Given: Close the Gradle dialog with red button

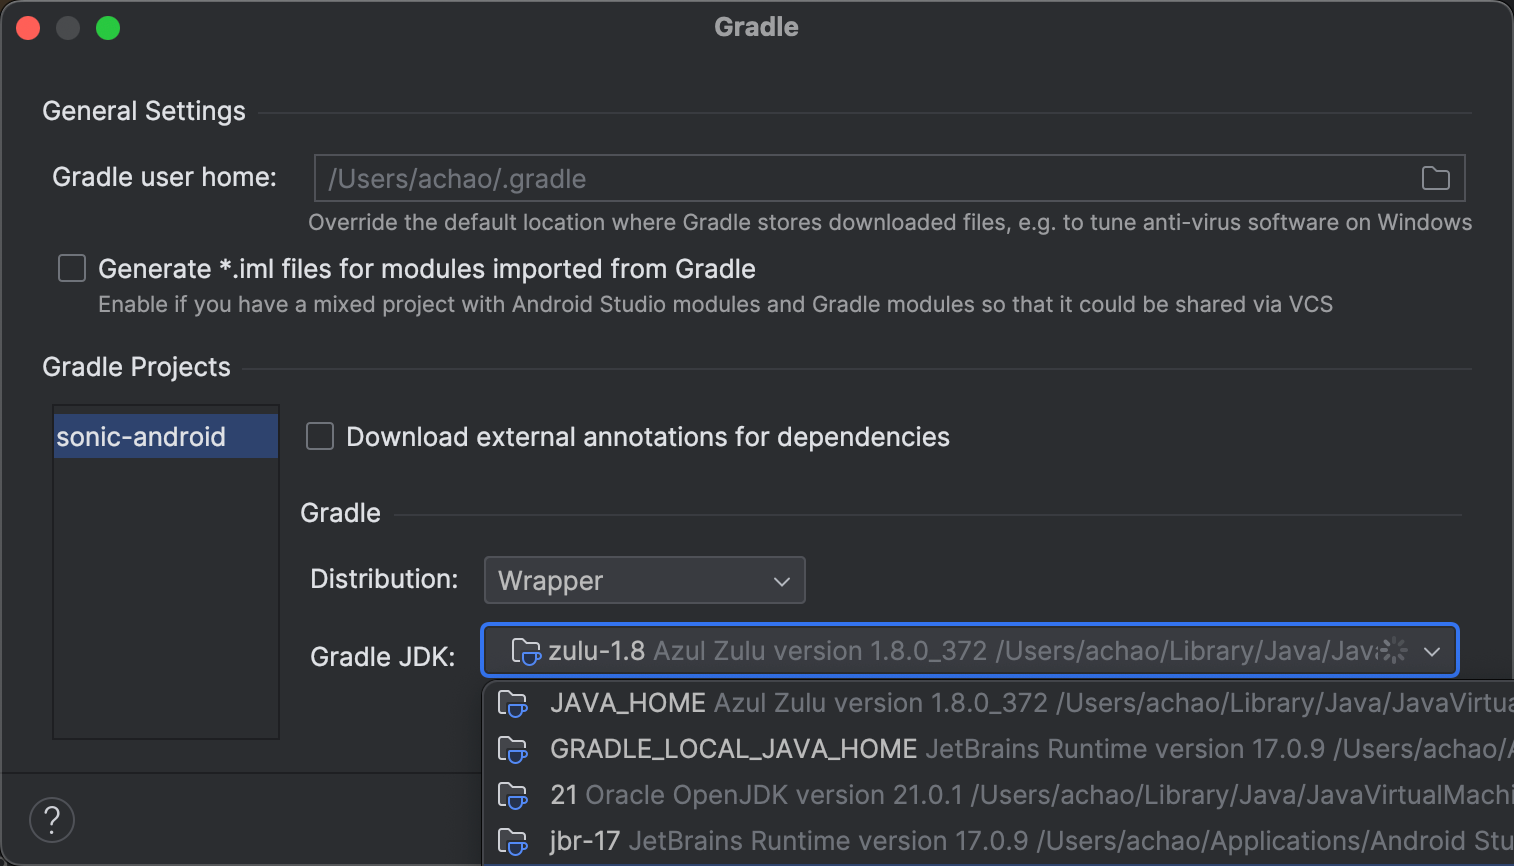Looking at the screenshot, I should tap(28, 28).
